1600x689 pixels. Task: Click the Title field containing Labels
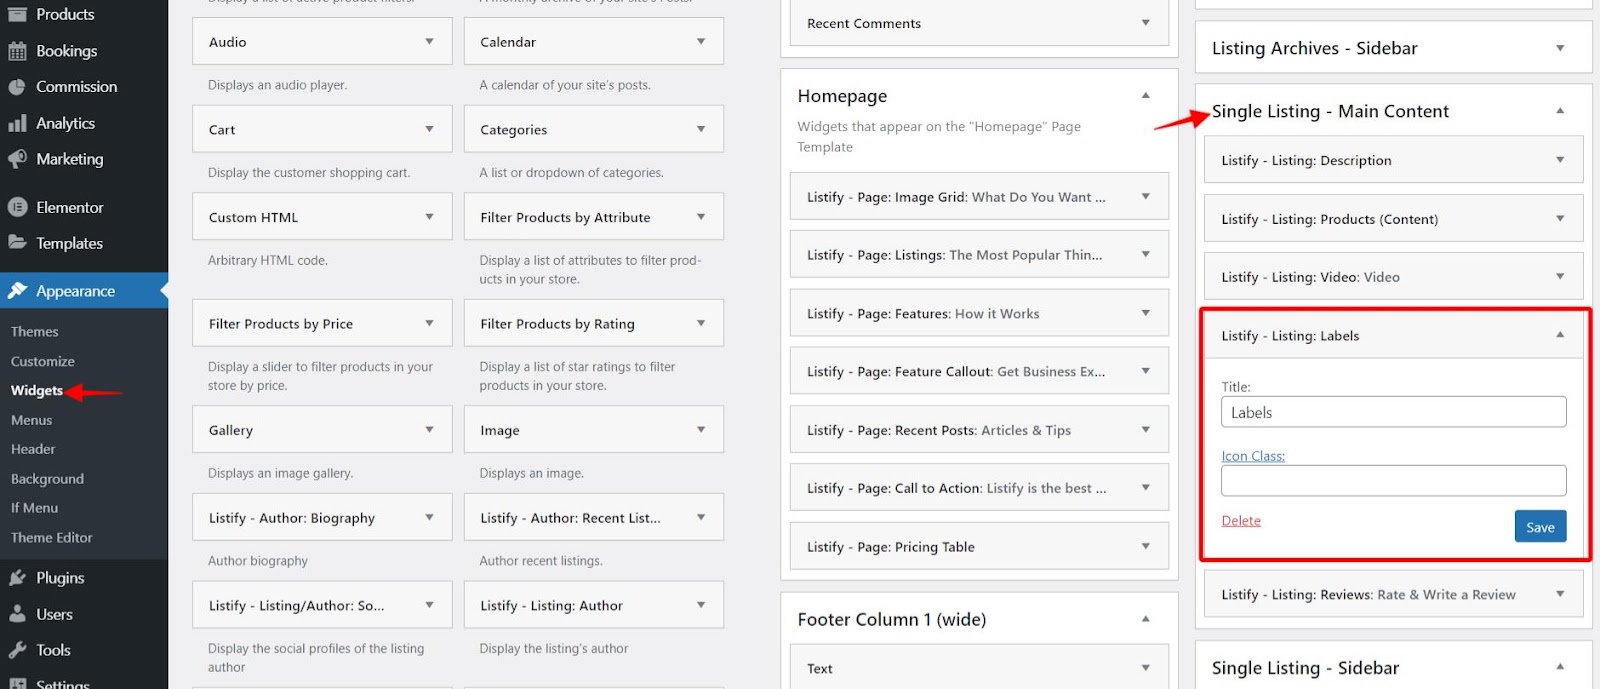click(x=1393, y=412)
